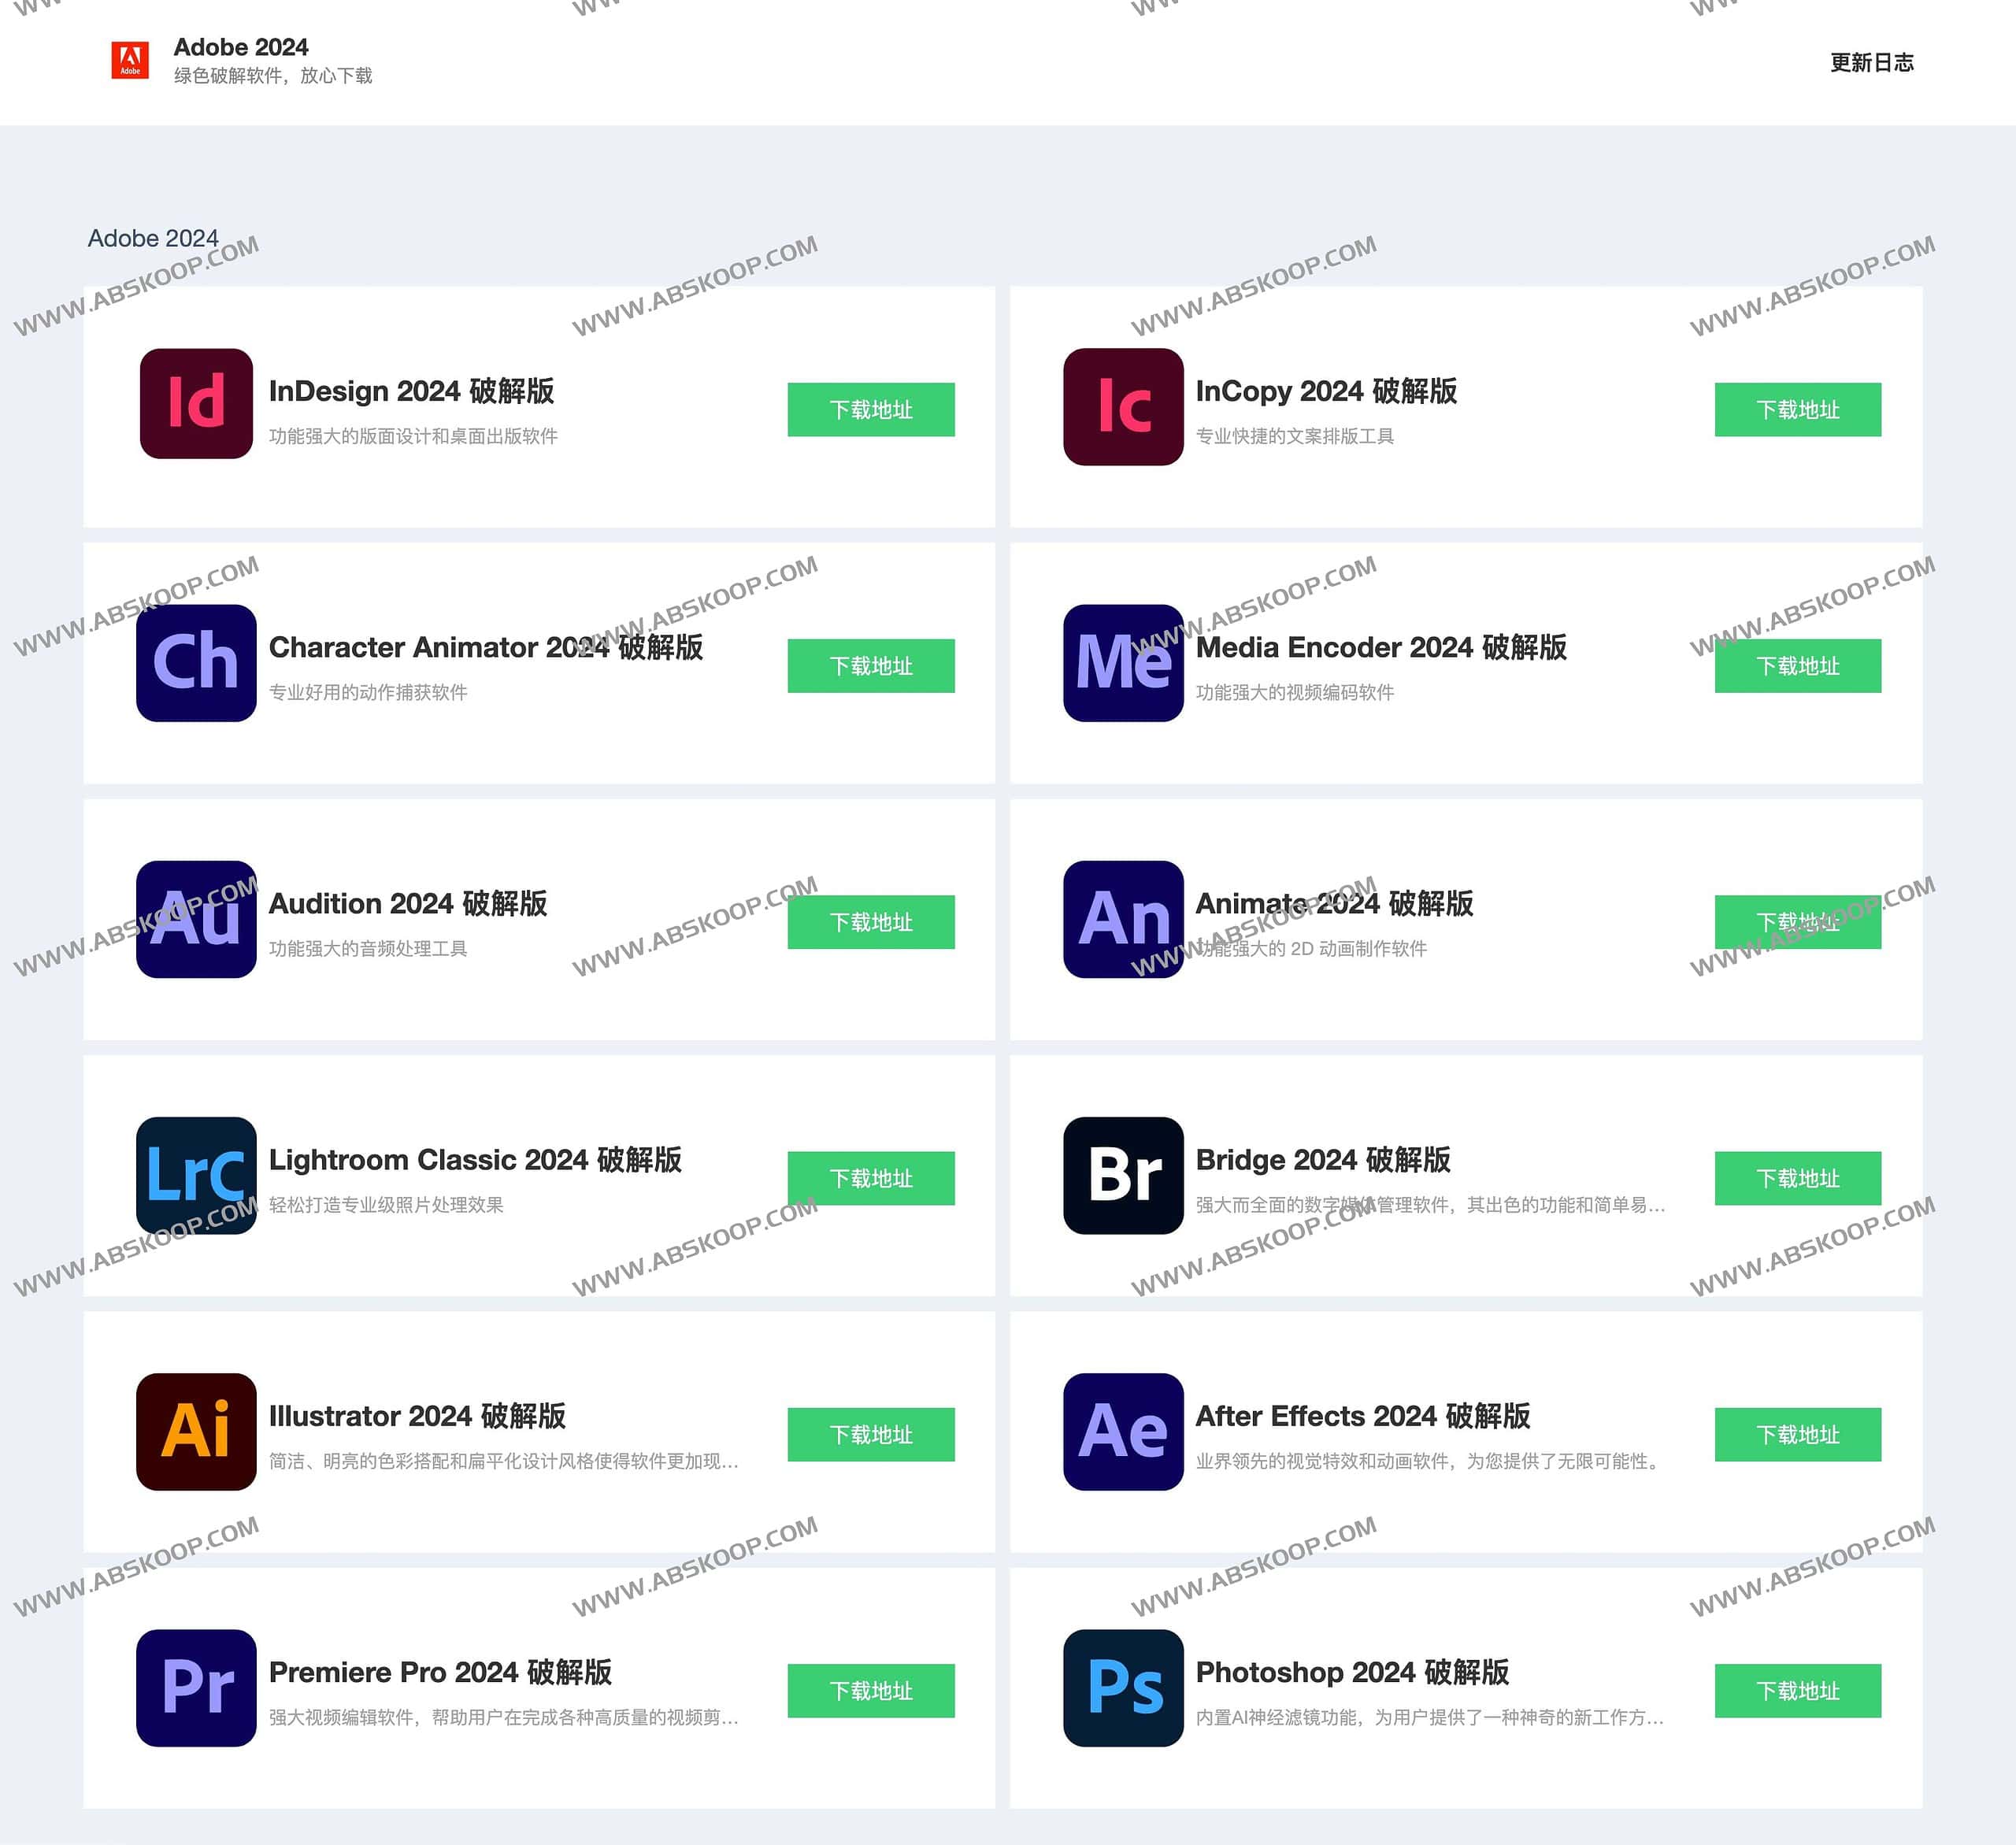Viewport: 2016px width, 1845px height.
Task: Click the After Effects Ae icon
Action: [1123, 1432]
